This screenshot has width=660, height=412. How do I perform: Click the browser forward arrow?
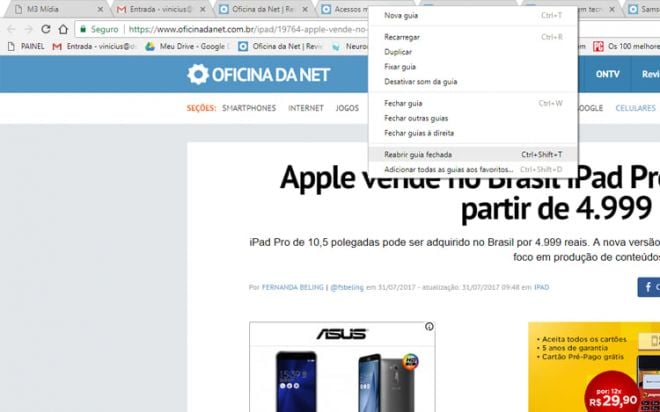[x=28, y=29]
